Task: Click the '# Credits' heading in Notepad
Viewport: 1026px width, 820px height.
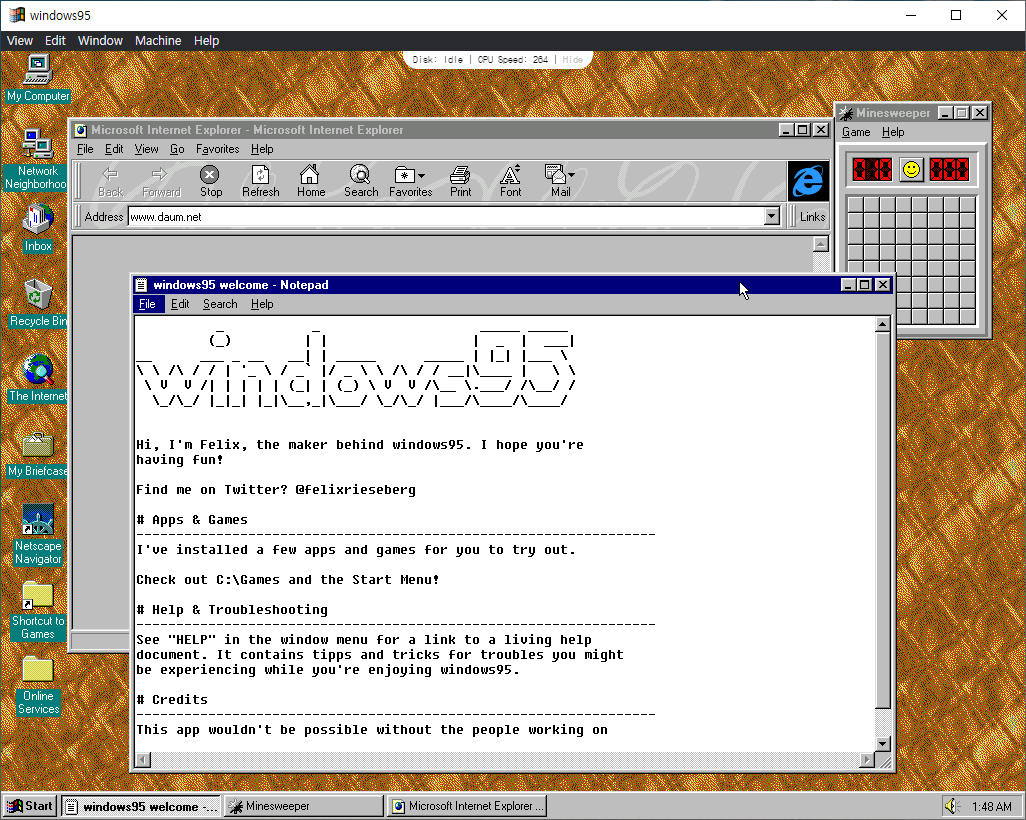Action: click(x=172, y=700)
